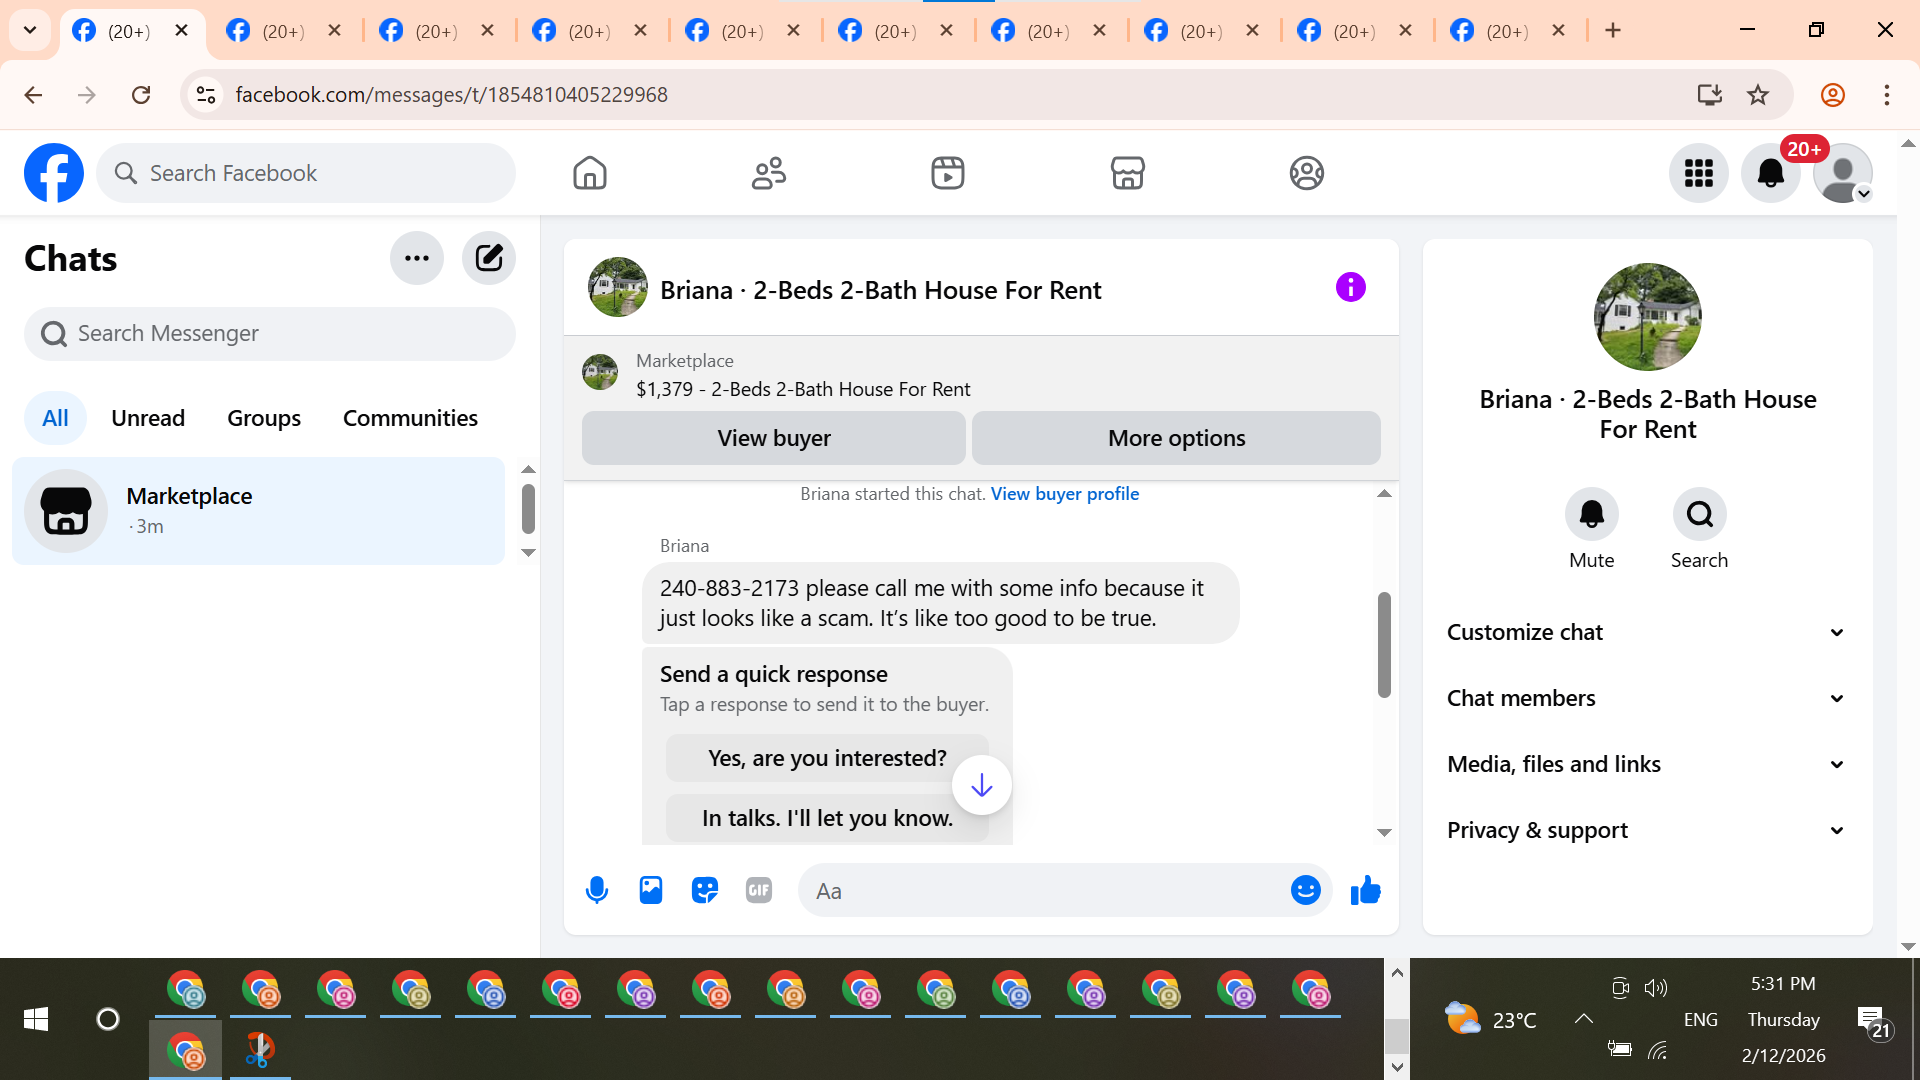Click the Chrome profile icon in toolbar
The image size is (1920, 1080).
(1833, 95)
